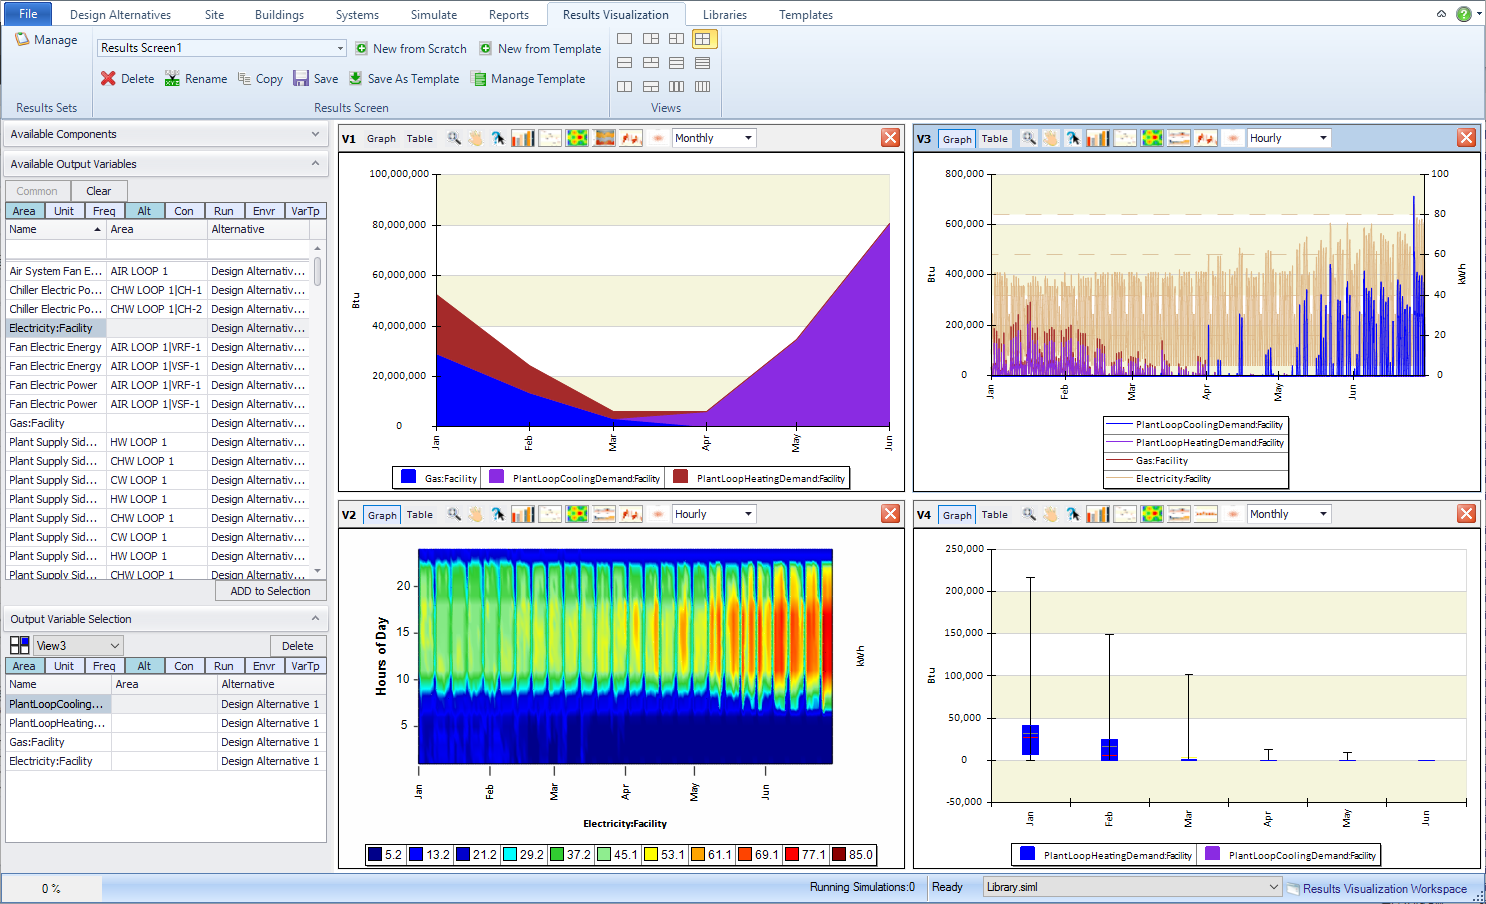Choose the bar chart icon in V3
Viewport: 1486px width, 904px height.
click(1098, 138)
